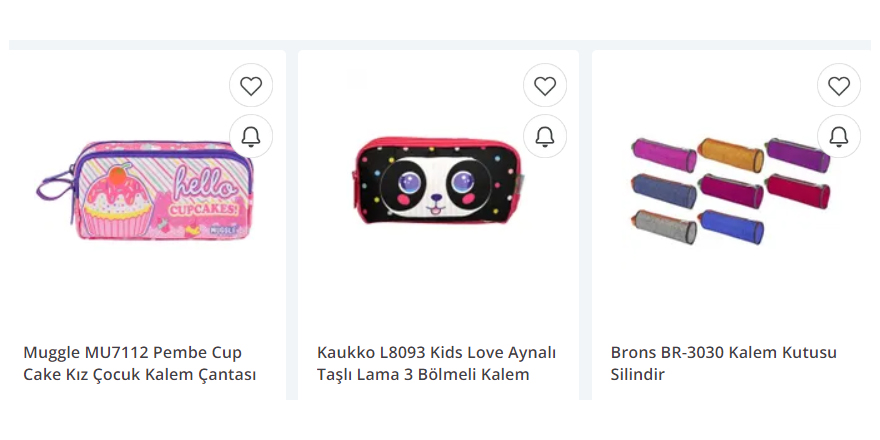This screenshot has height=440, width=880.
Task: Mark the Brons cylinder pencil box as favorite
Action: (x=838, y=85)
